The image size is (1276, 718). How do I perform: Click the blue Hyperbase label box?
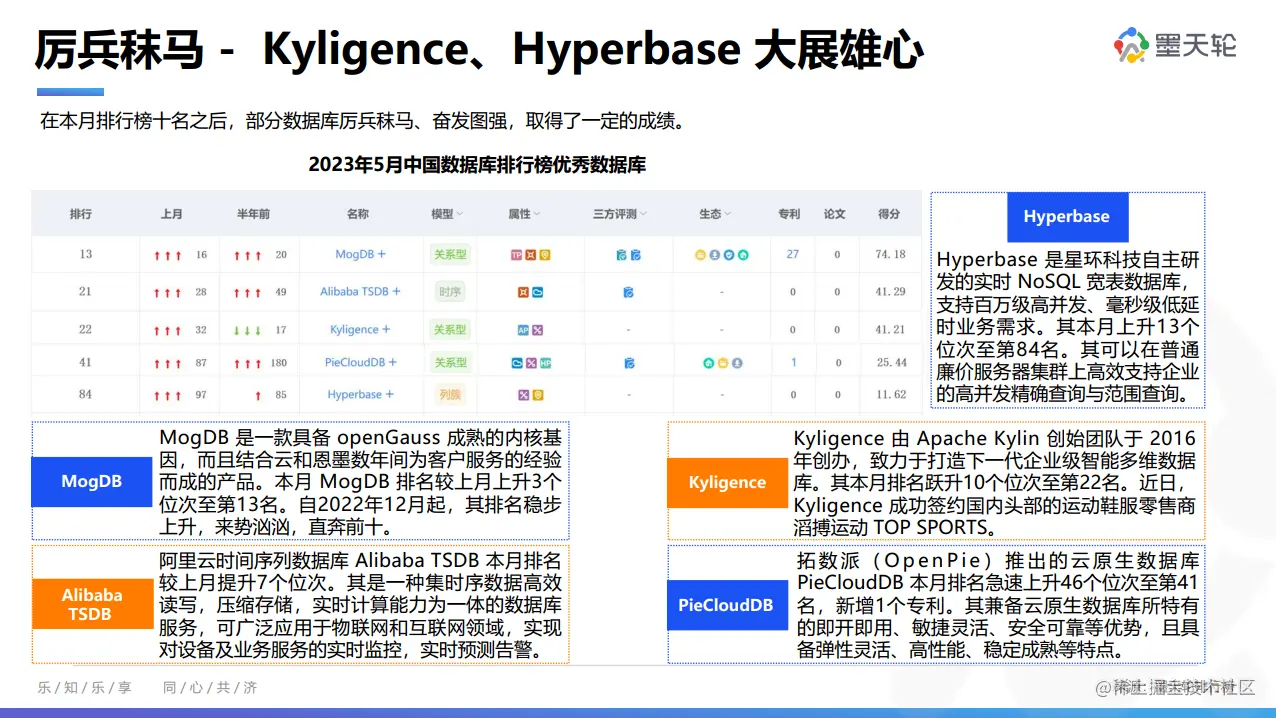pyautogui.click(x=1066, y=217)
